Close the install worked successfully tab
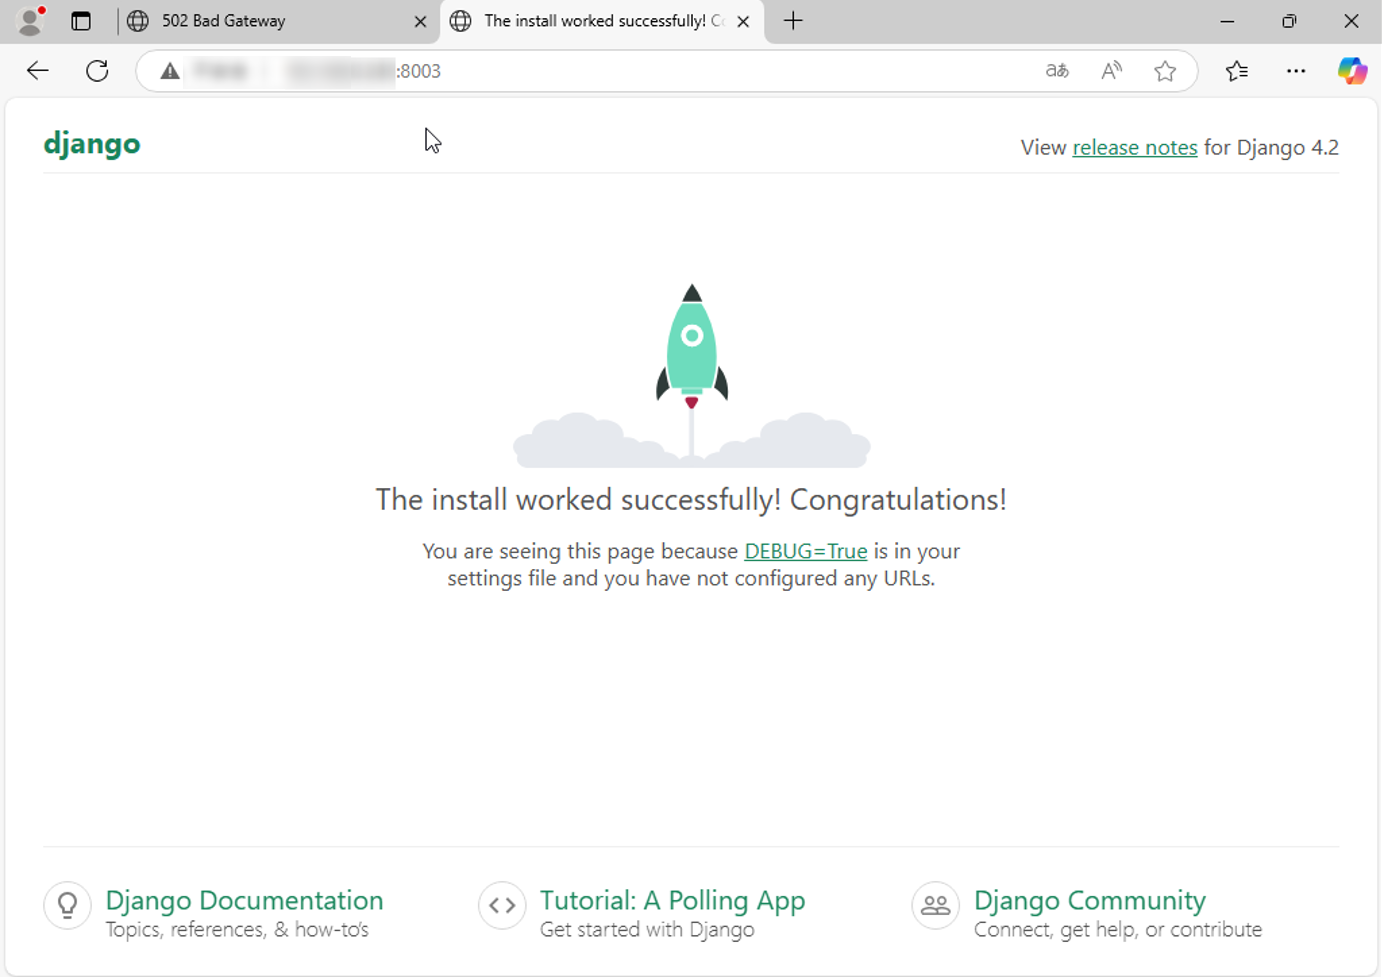The width and height of the screenshot is (1382, 979). click(x=743, y=21)
